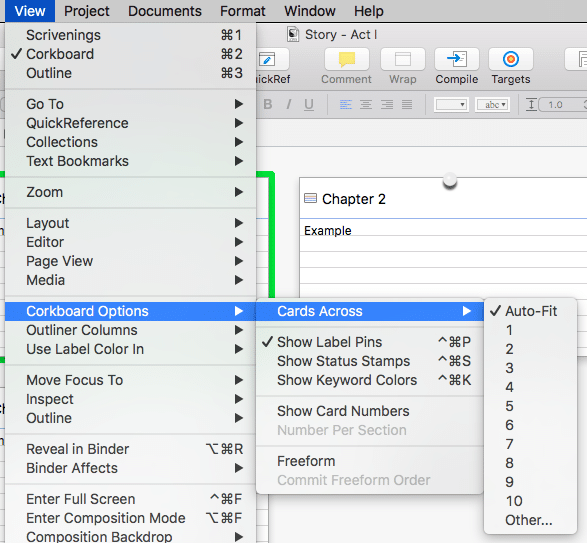The width and height of the screenshot is (587, 543).
Task: Expand the Text Bookmarks submenu
Action: (x=130, y=161)
